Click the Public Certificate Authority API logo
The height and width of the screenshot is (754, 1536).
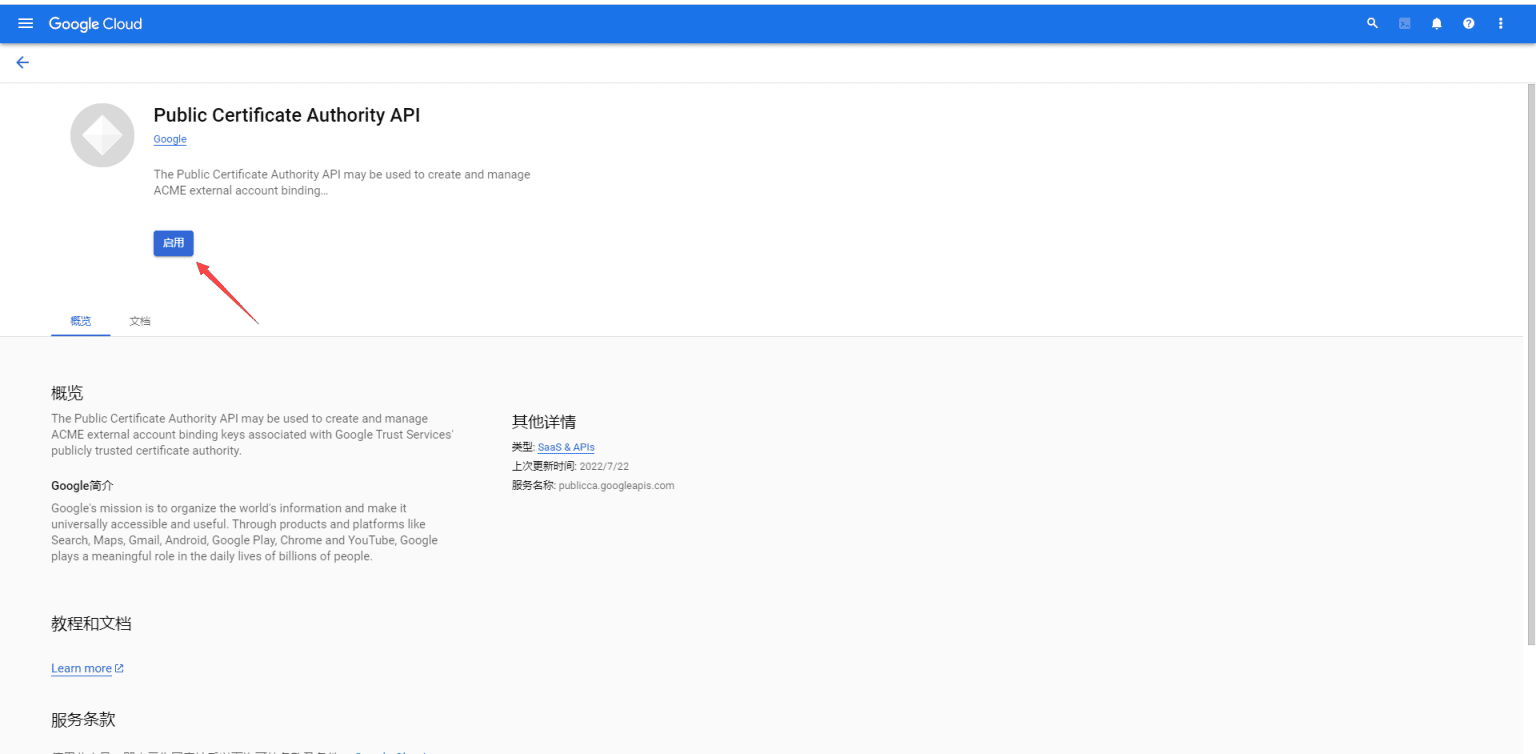pos(102,135)
